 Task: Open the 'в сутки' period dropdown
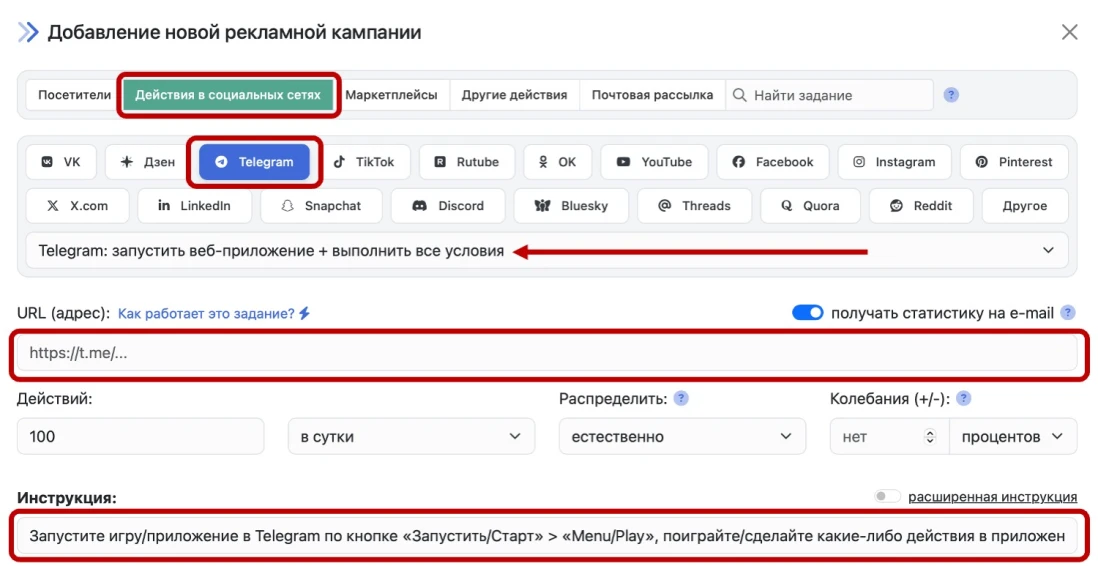tap(410, 437)
